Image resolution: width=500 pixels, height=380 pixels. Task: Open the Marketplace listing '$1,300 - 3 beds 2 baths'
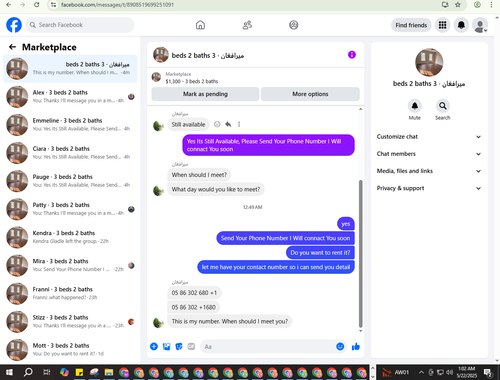[x=192, y=81]
